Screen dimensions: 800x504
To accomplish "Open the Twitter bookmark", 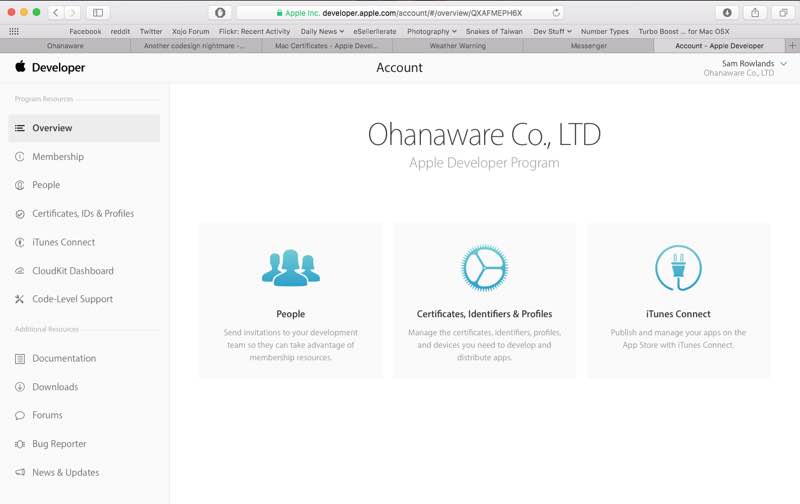I will tap(151, 31).
